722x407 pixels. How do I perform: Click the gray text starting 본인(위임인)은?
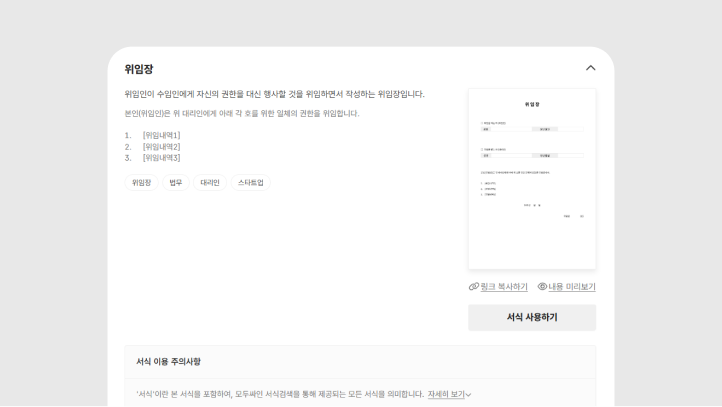pyautogui.click(x=241, y=114)
